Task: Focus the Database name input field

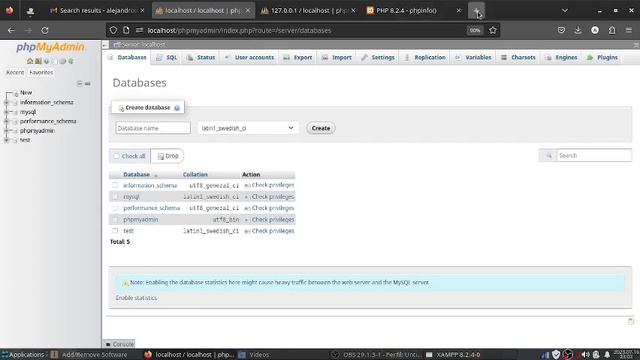Action: pyautogui.click(x=153, y=128)
